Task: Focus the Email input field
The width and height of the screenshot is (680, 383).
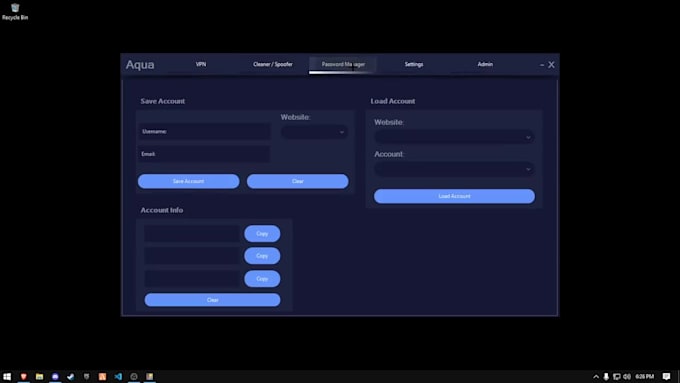Action: [204, 154]
